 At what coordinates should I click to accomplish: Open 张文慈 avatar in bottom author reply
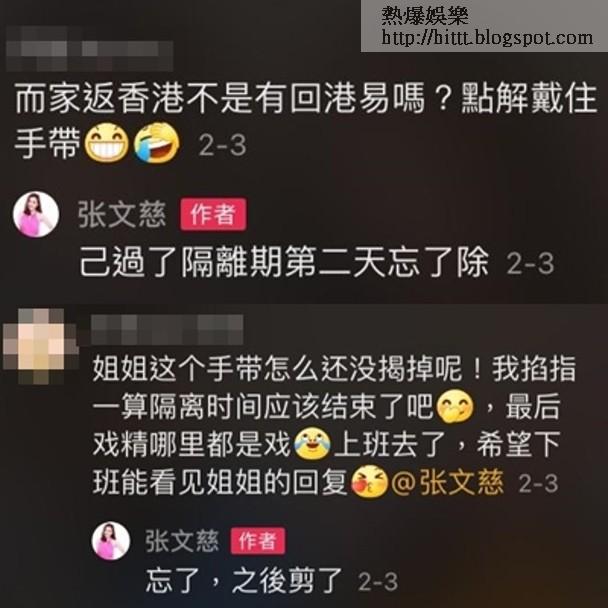coord(111,541)
